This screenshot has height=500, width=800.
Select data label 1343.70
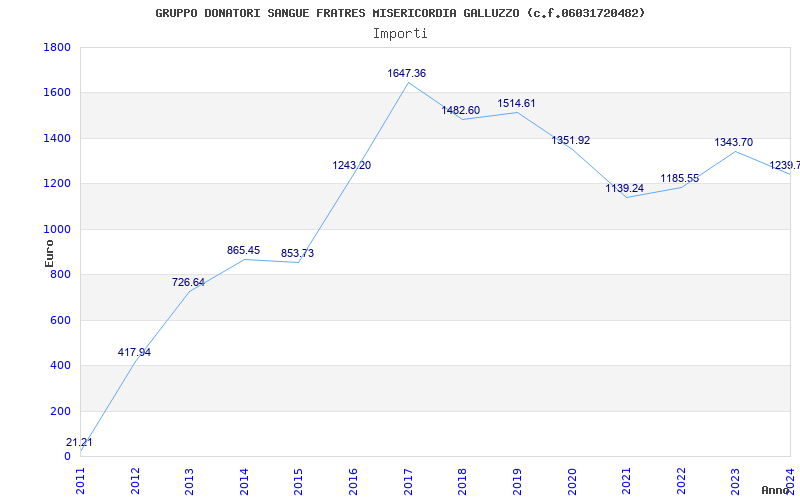[x=734, y=142]
